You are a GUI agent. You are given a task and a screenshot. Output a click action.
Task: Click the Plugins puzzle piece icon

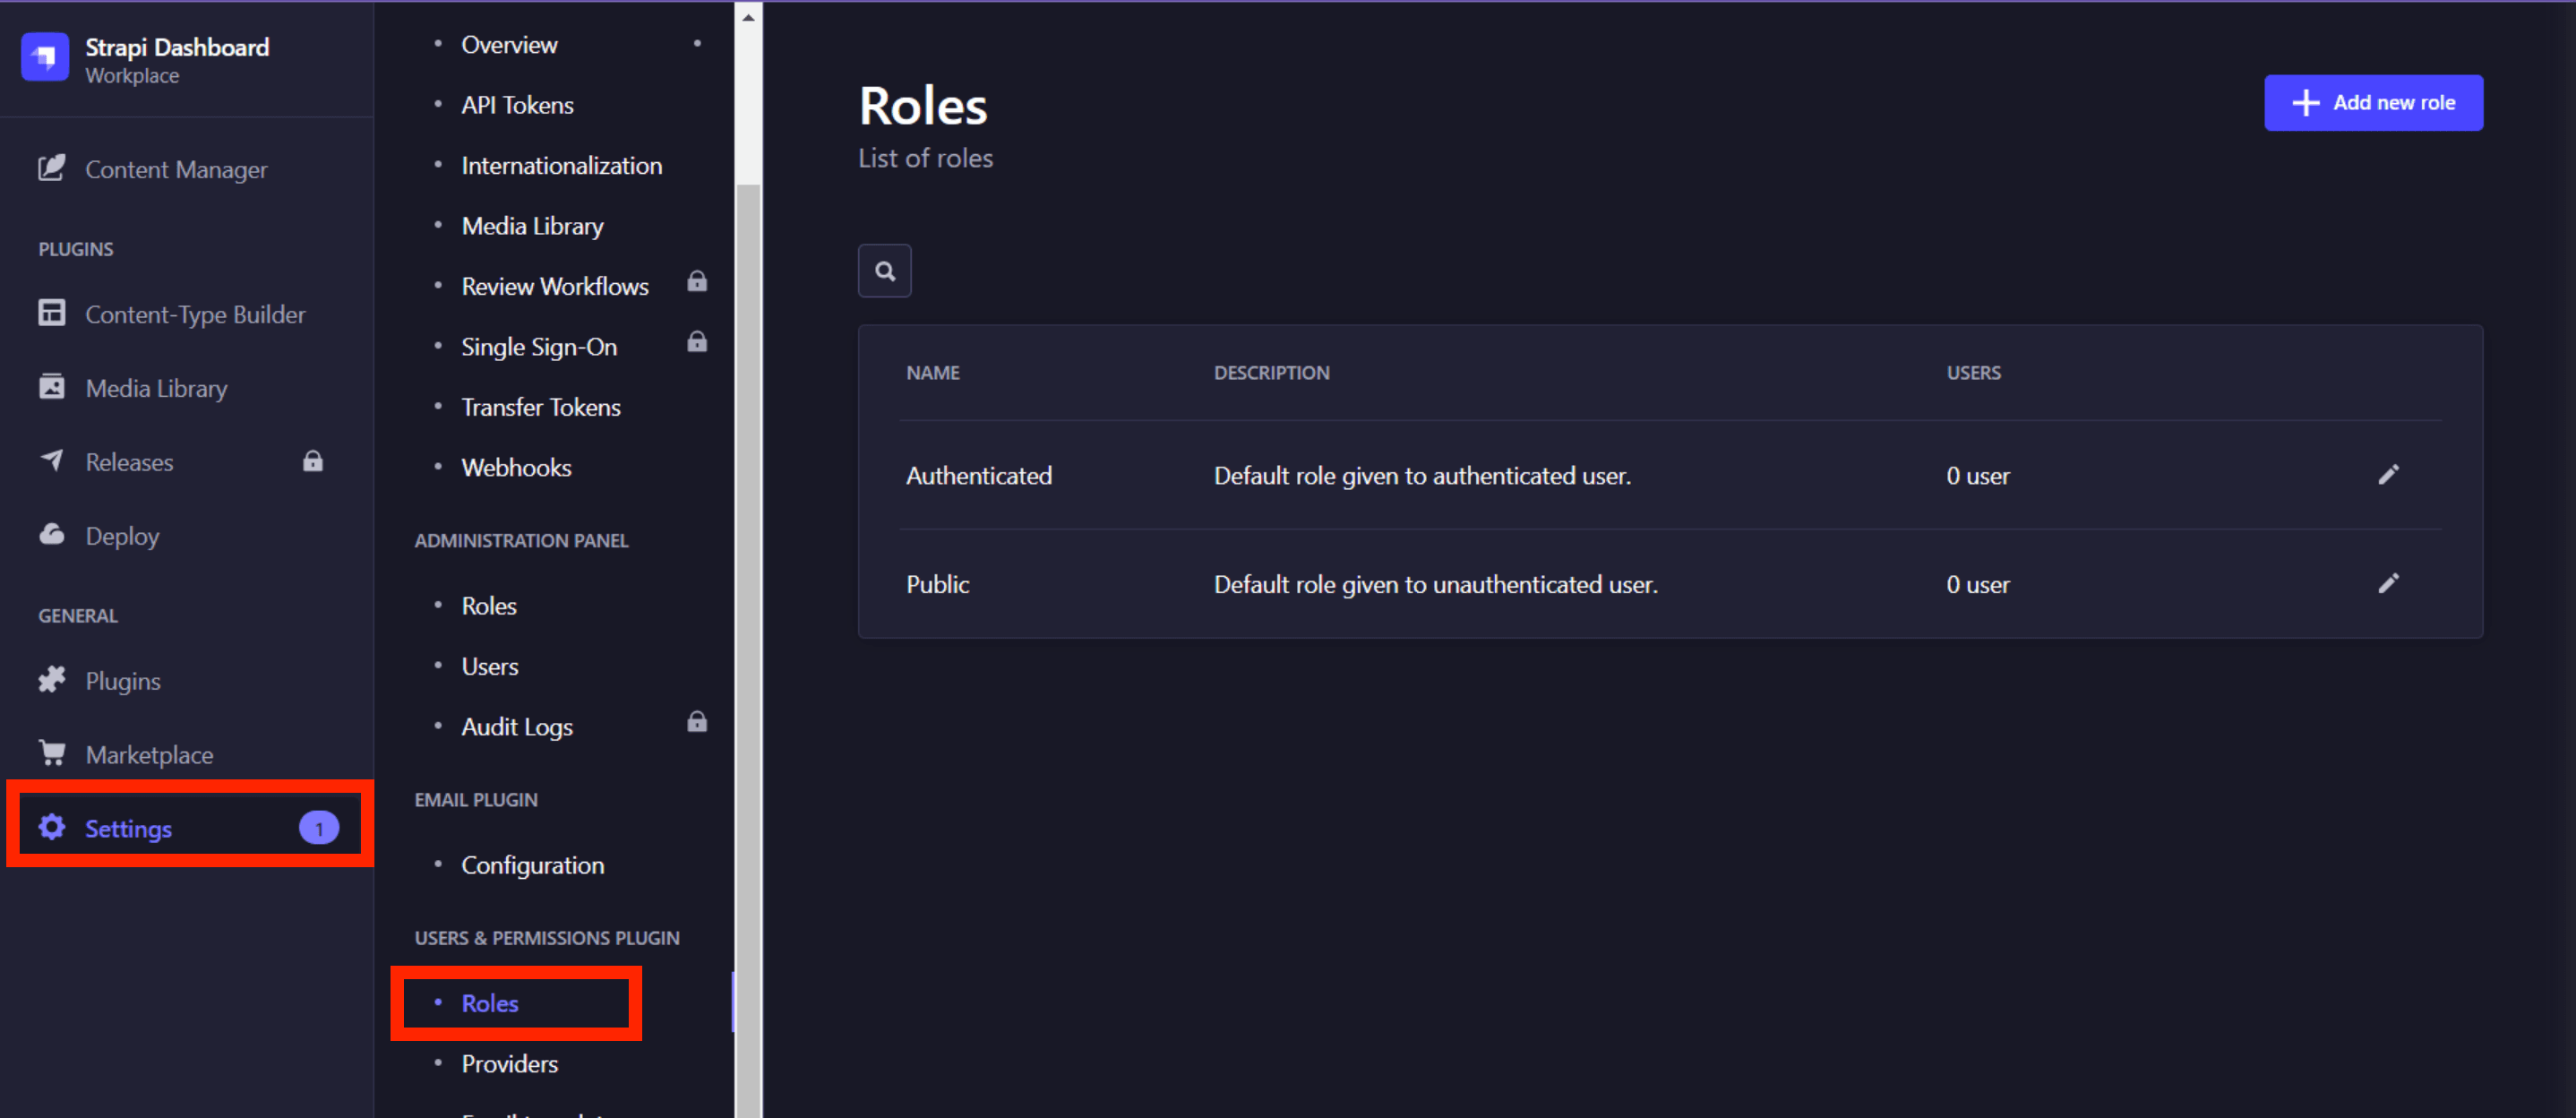[x=52, y=680]
